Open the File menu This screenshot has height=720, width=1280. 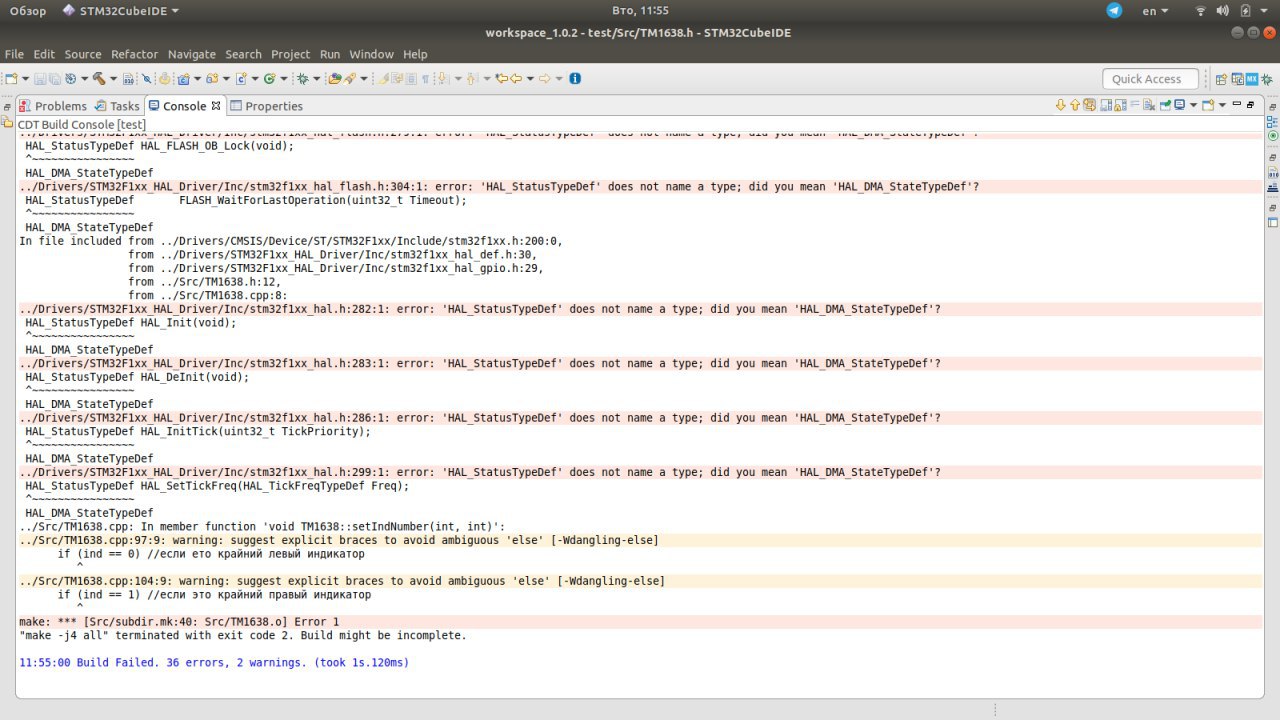click(x=14, y=54)
